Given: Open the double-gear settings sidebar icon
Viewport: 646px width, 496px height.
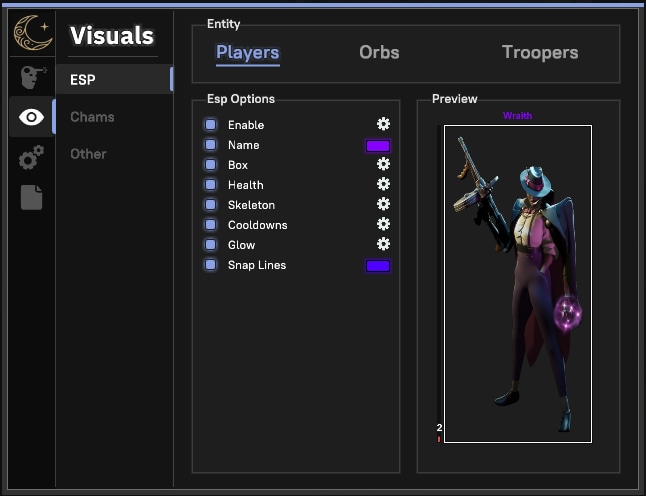Looking at the screenshot, I should (x=31, y=157).
